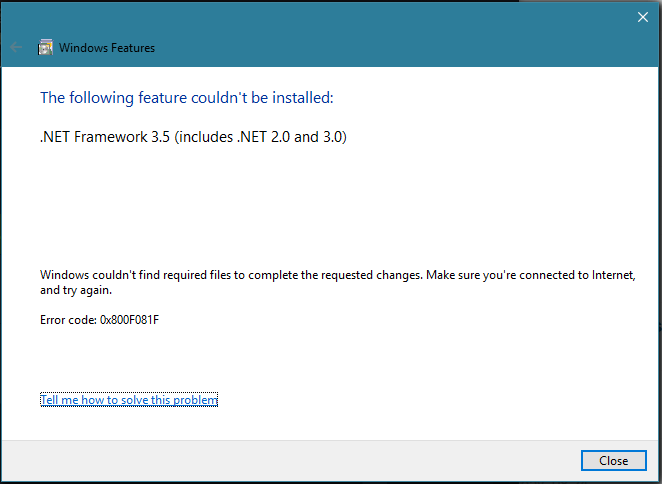Open 'Tell me how to solve this problem'
The image size is (662, 484).
[129, 400]
